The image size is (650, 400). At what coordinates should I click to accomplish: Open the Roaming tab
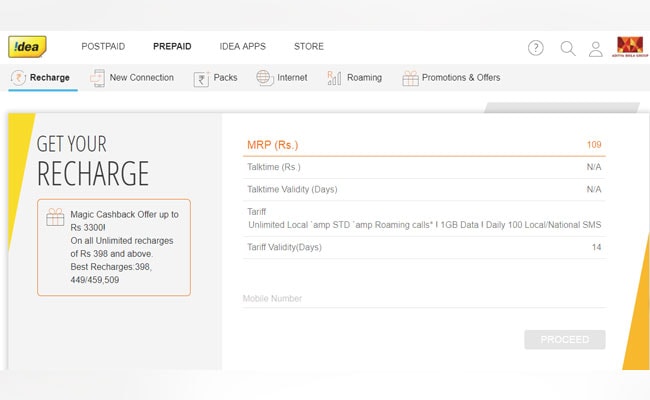point(355,78)
